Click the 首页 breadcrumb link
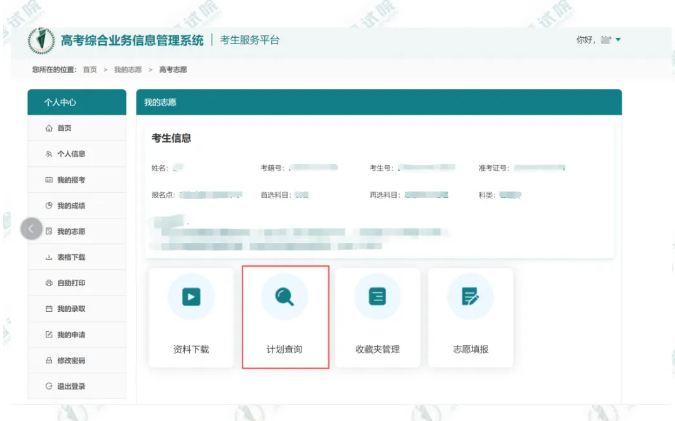Screen dimensions: 675x421 click(x=90, y=69)
